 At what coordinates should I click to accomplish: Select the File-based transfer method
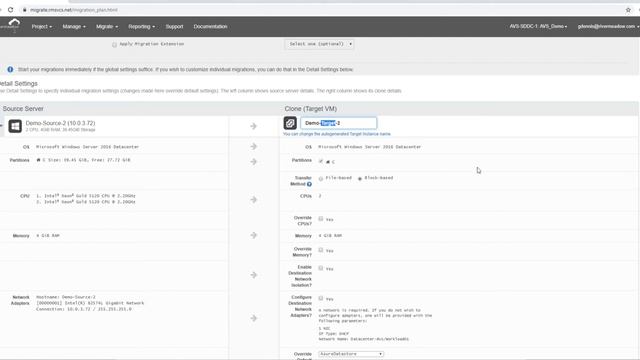pyautogui.click(x=321, y=178)
